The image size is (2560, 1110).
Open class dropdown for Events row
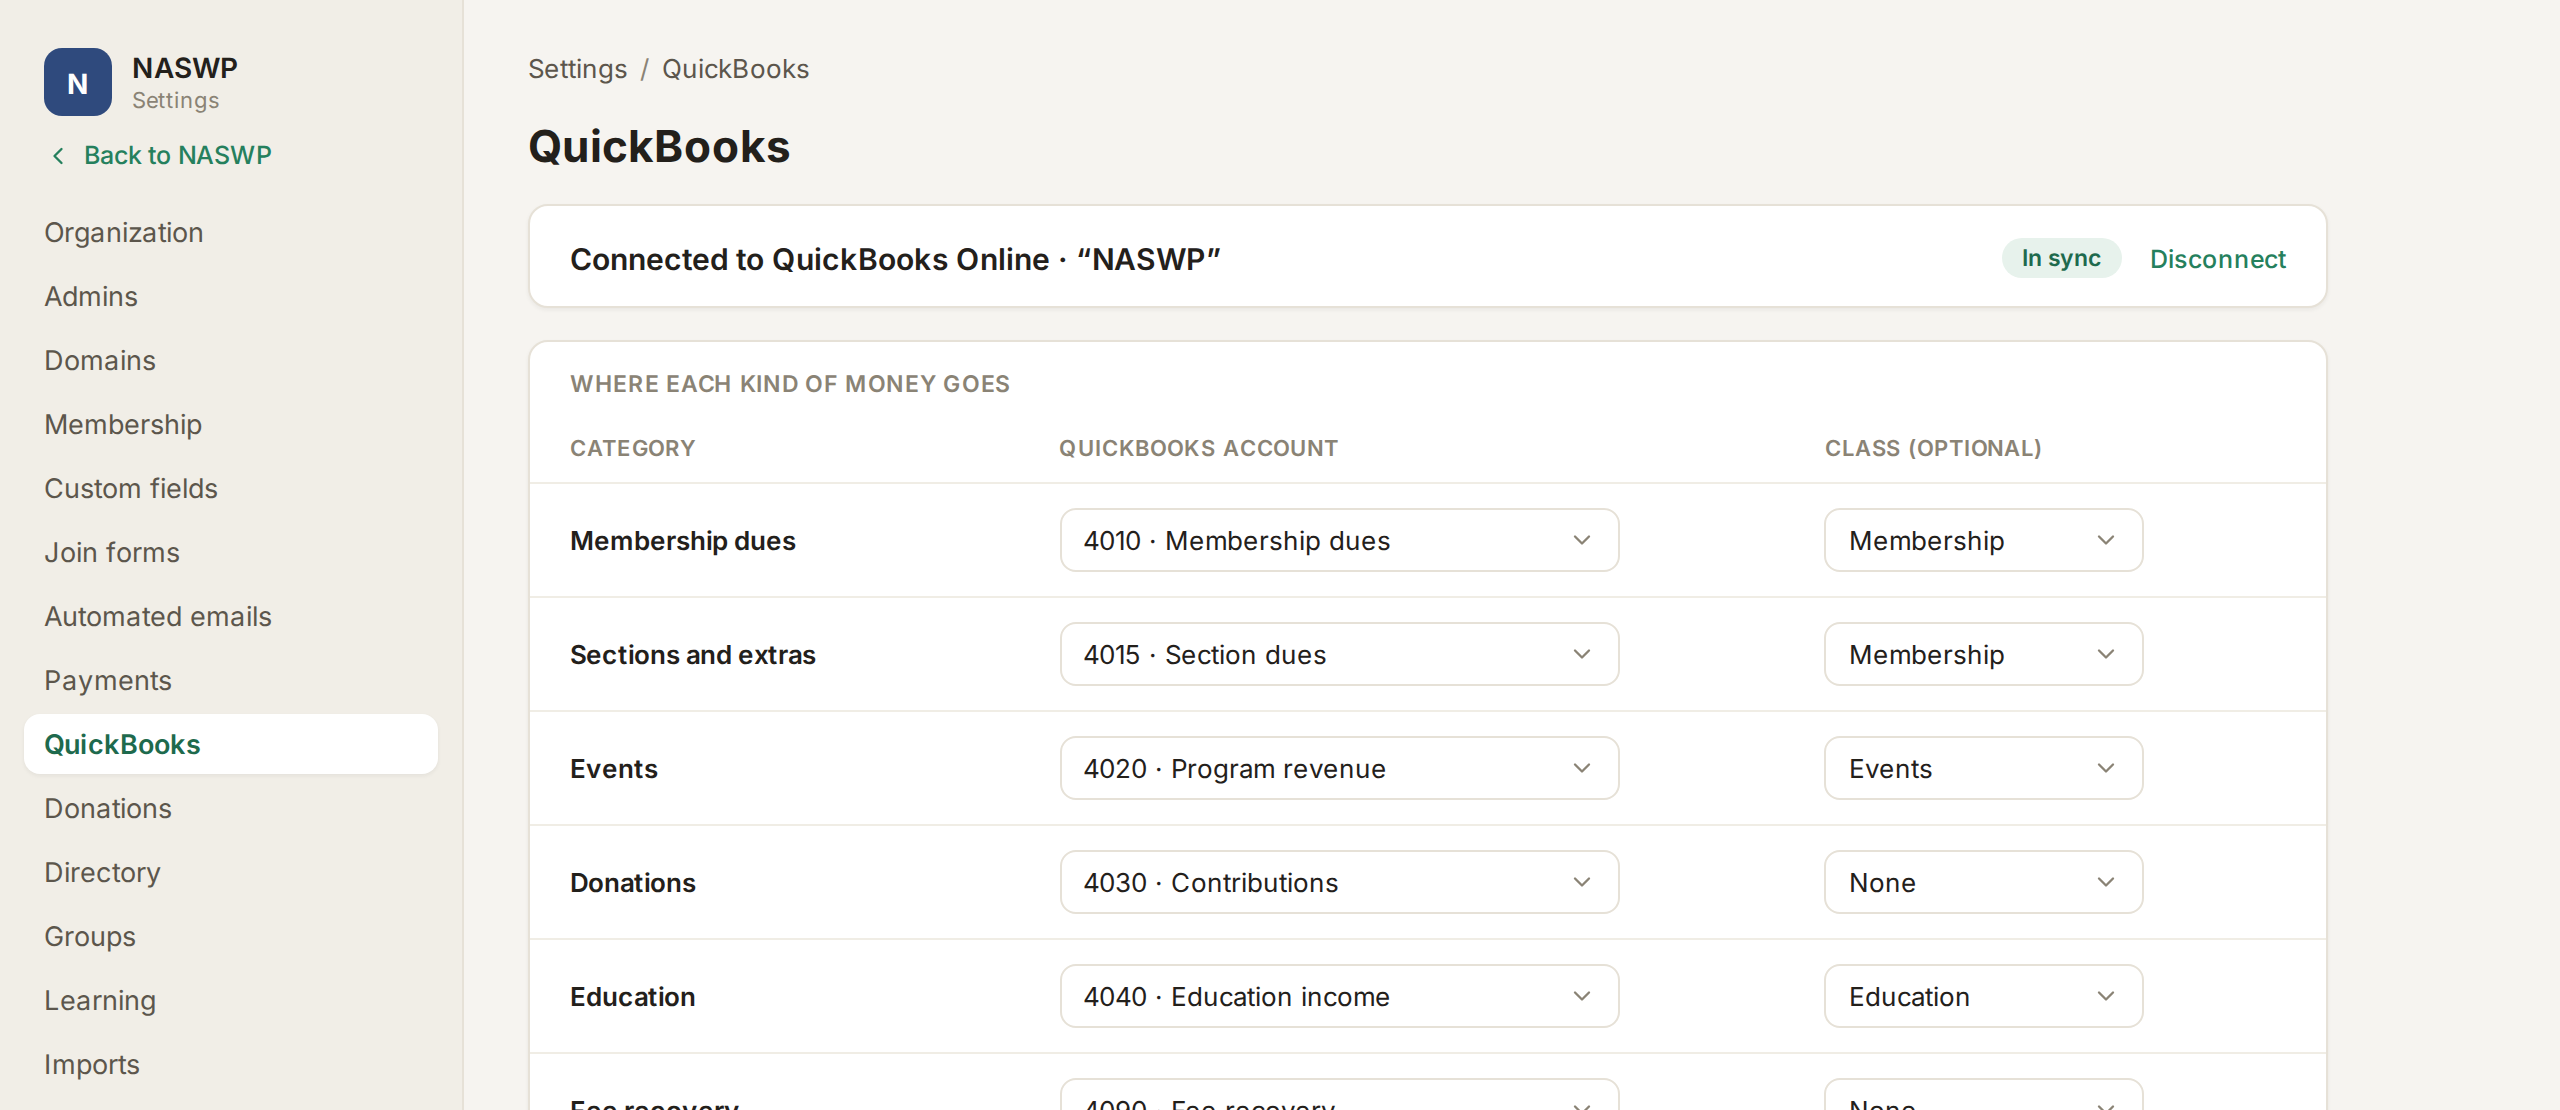coord(1983,768)
